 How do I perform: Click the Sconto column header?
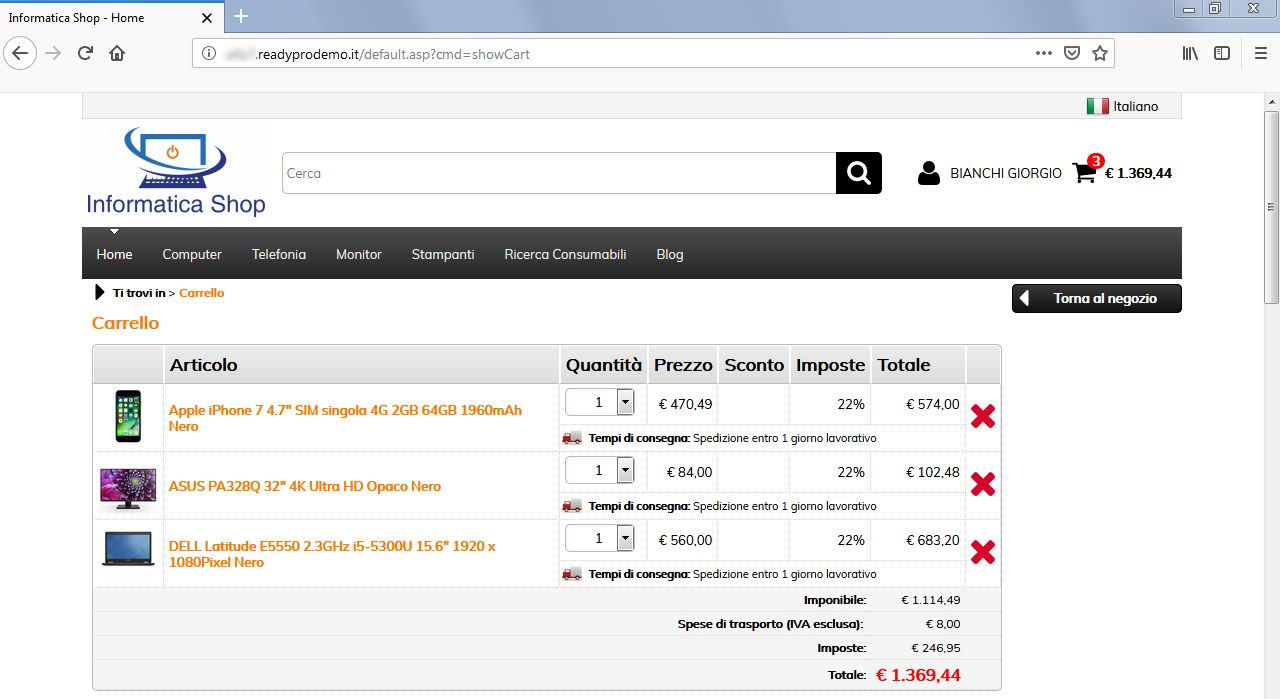(x=754, y=365)
